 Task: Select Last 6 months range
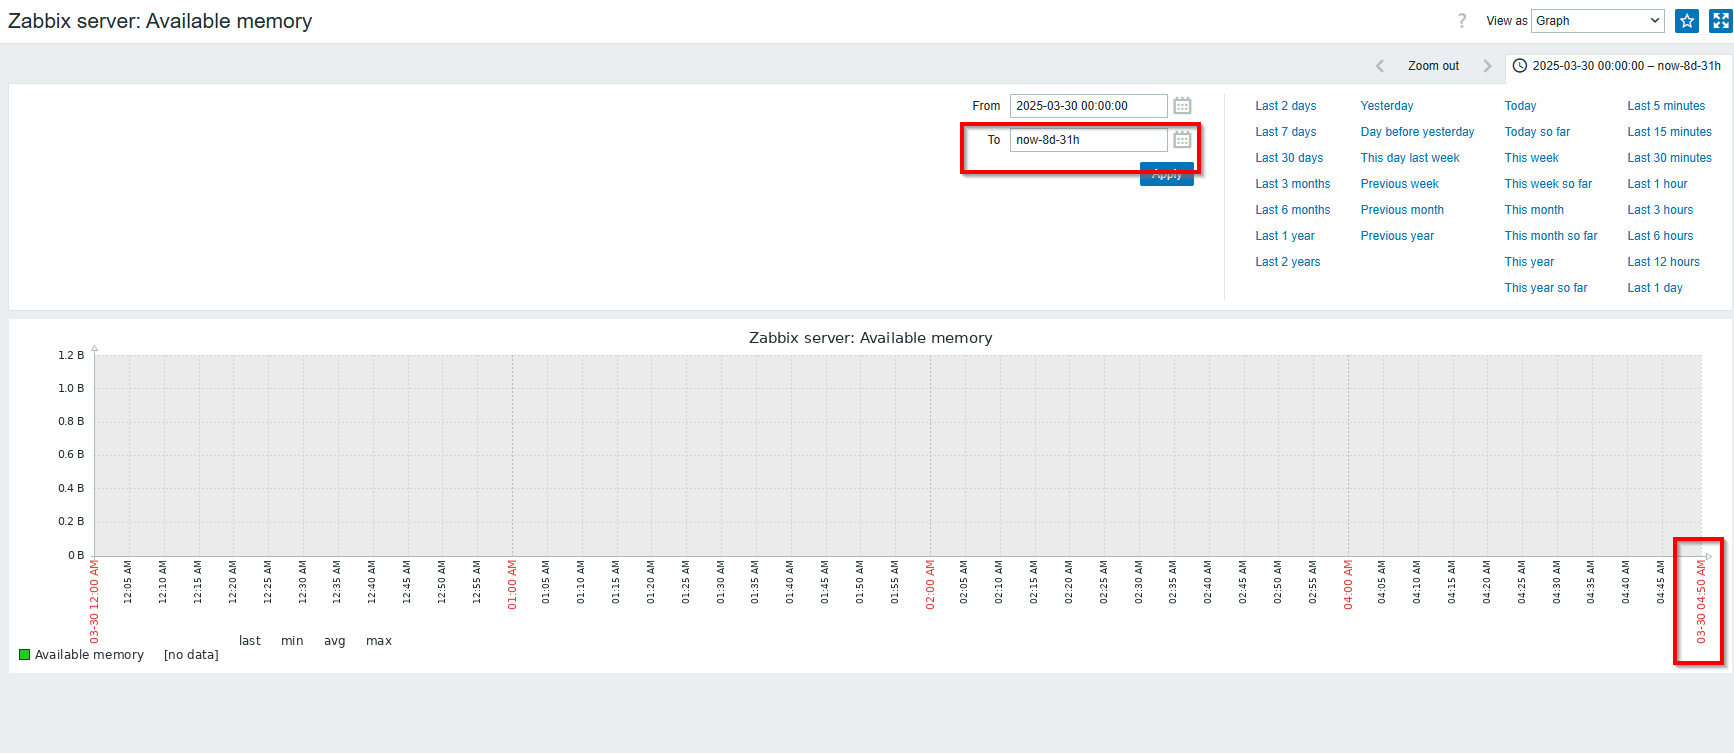1293,210
